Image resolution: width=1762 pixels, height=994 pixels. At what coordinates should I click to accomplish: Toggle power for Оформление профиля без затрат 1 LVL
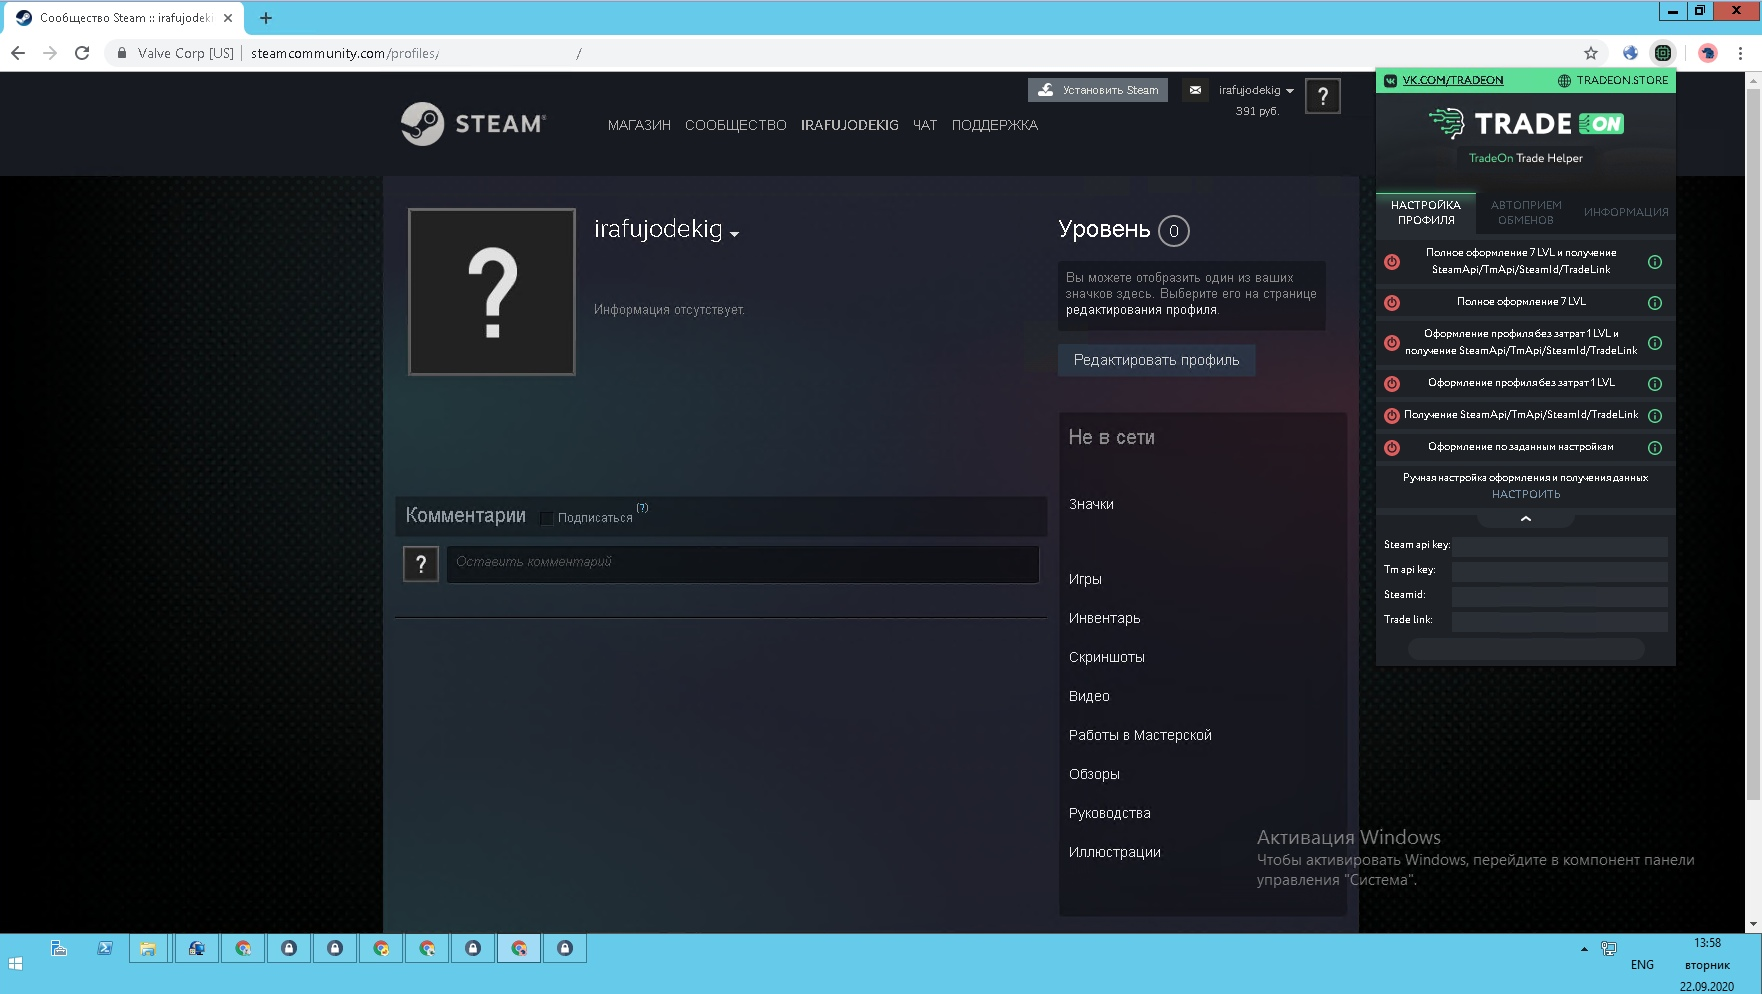[x=1392, y=384]
